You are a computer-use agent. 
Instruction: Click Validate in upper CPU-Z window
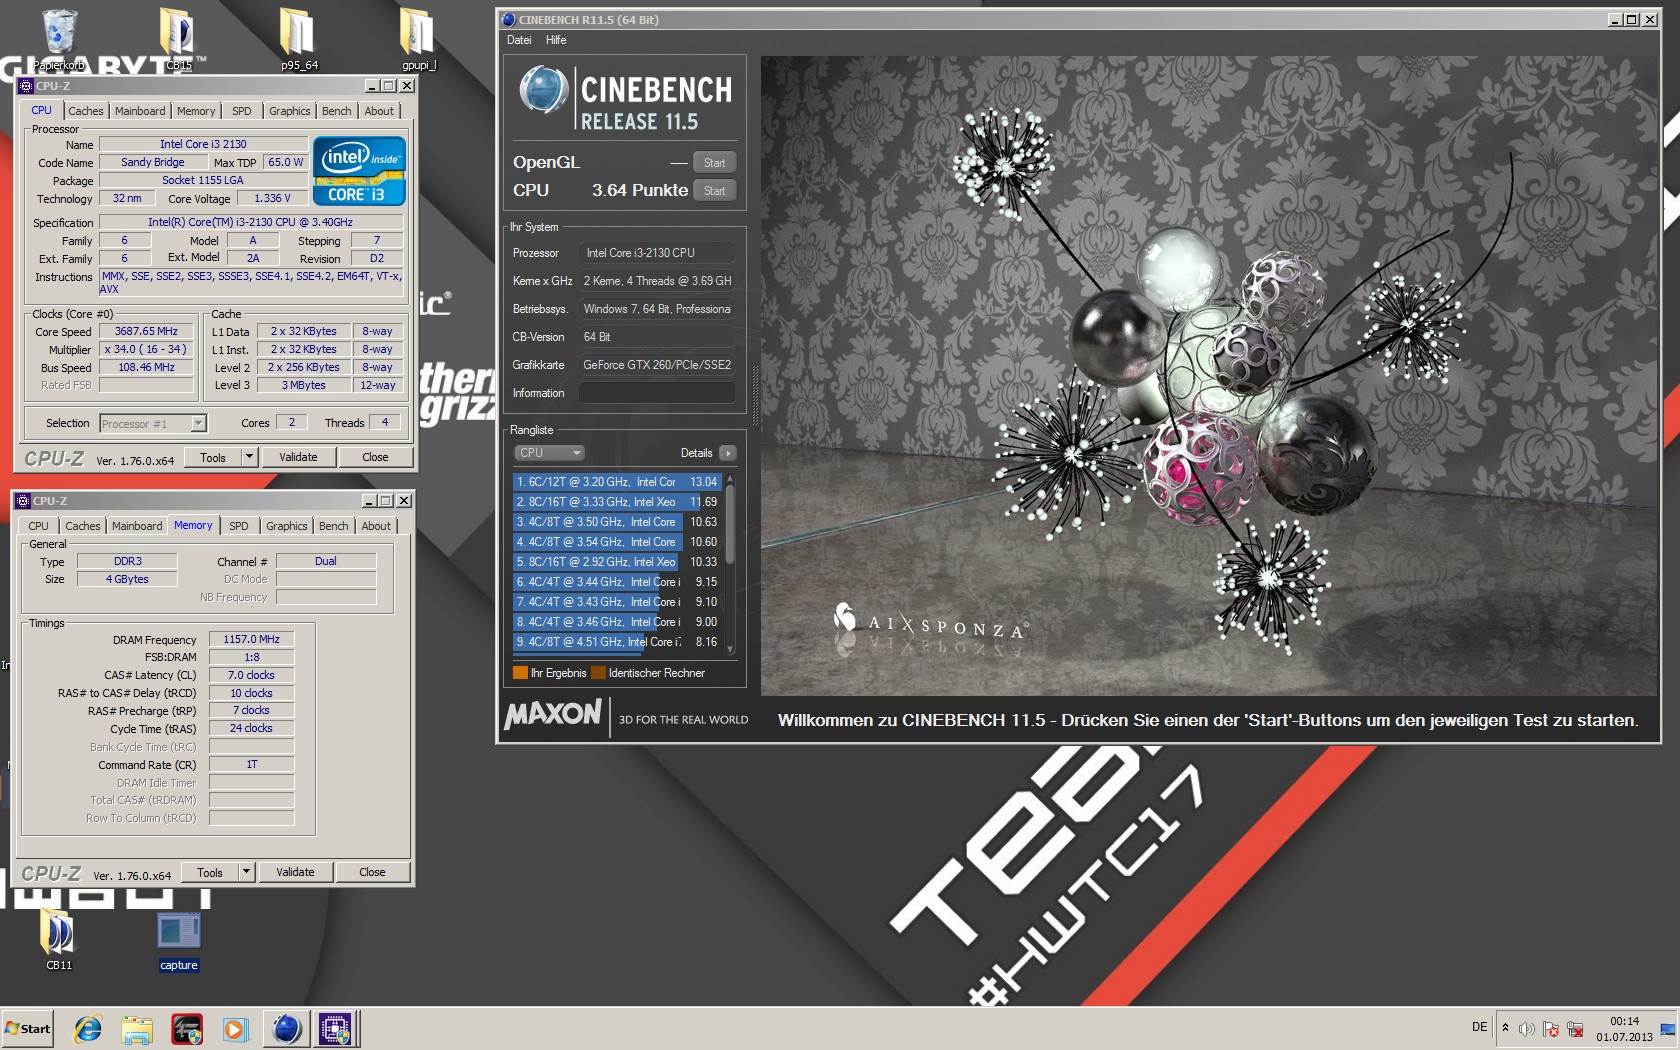[298, 457]
